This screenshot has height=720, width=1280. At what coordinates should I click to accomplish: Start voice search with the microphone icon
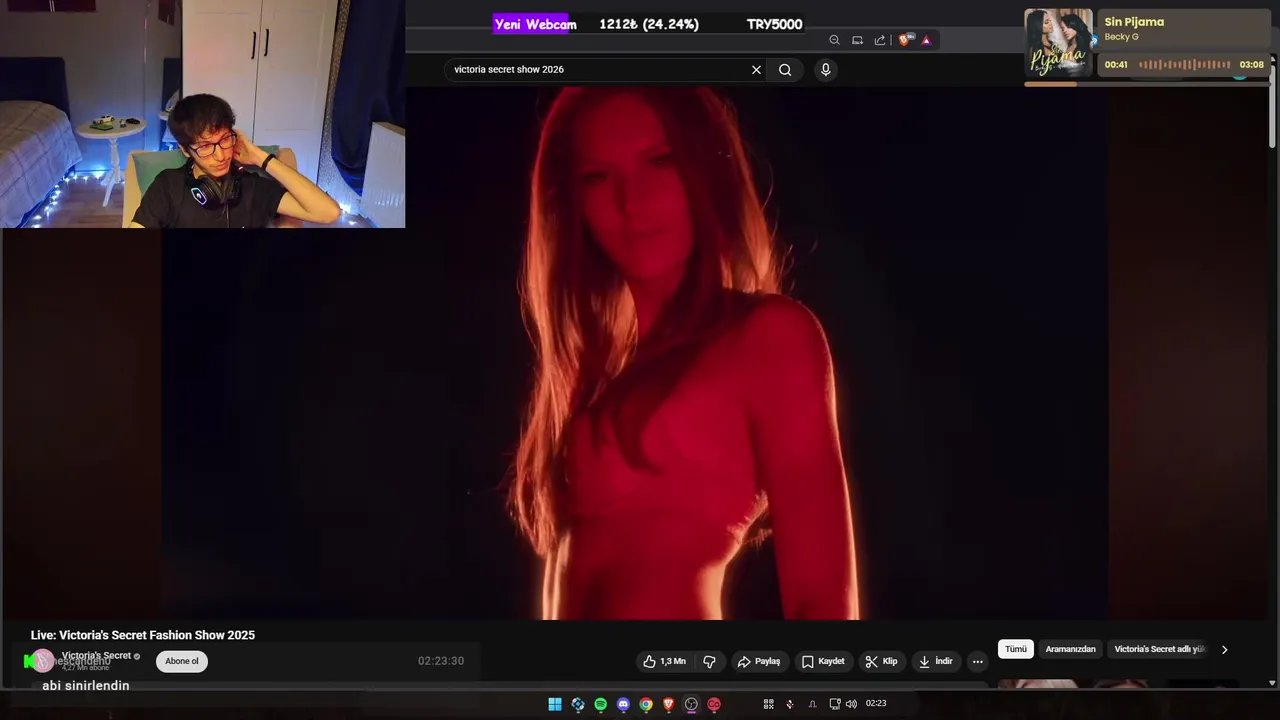click(825, 69)
